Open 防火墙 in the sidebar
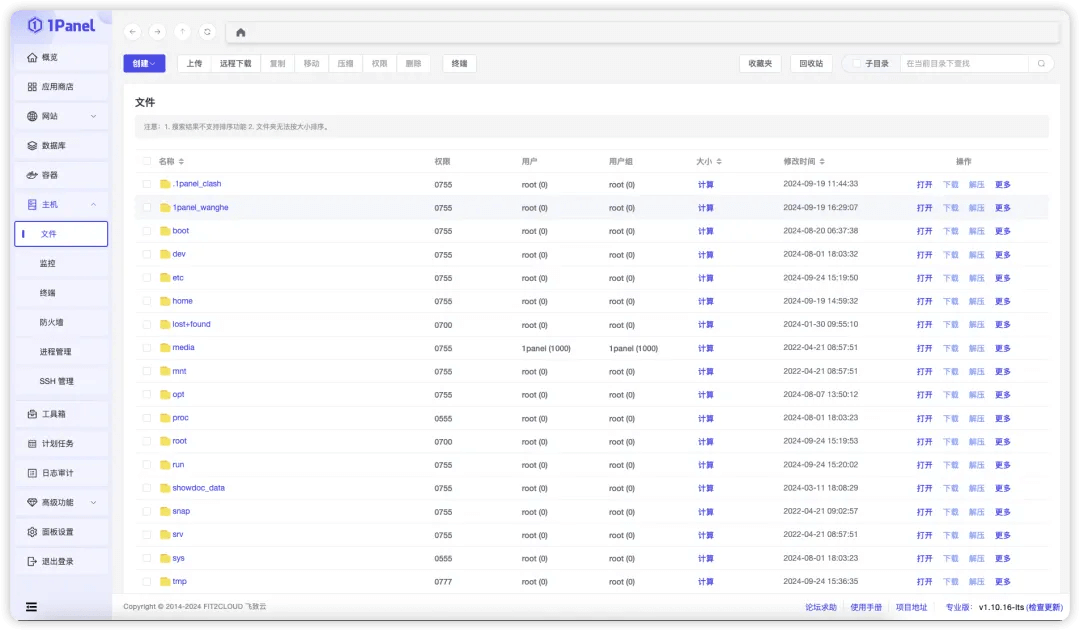This screenshot has height=631, width=1080. coord(61,322)
